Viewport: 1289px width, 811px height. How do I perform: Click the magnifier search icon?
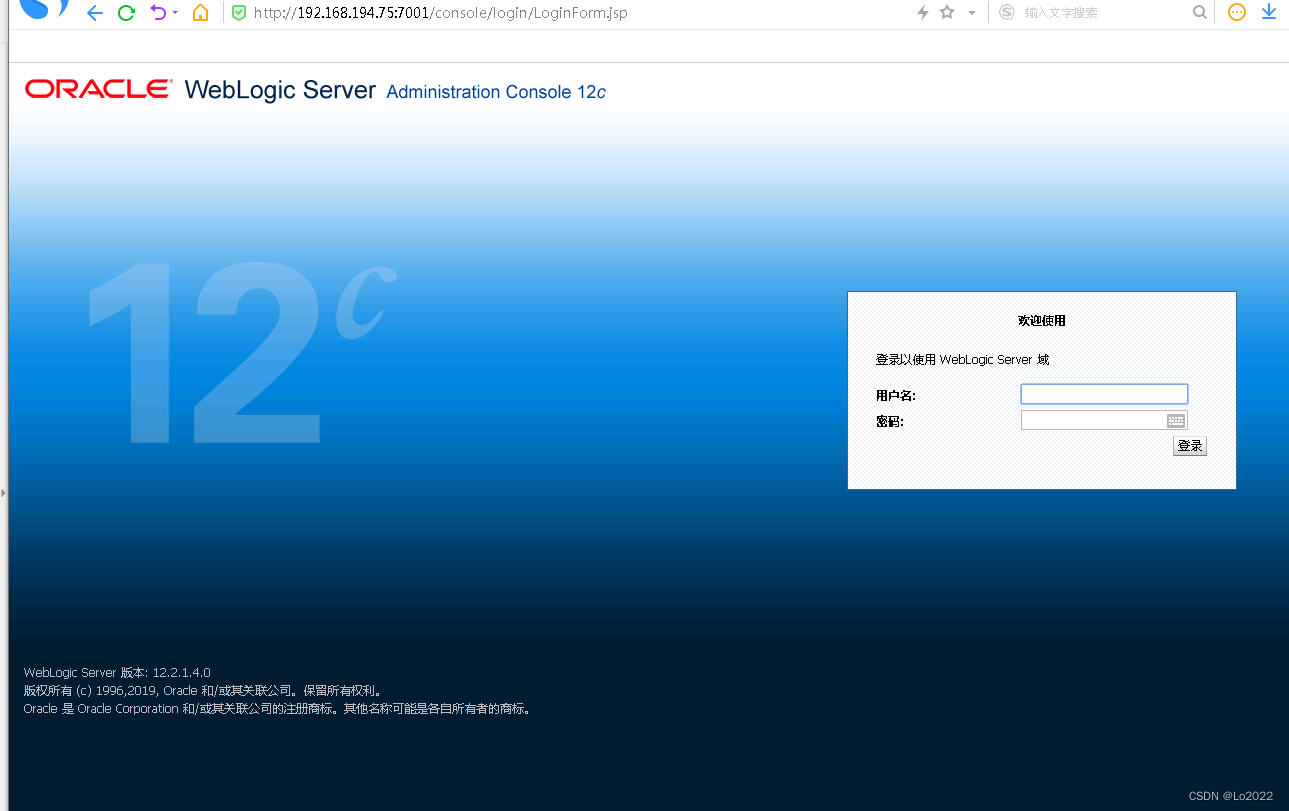coord(1200,13)
